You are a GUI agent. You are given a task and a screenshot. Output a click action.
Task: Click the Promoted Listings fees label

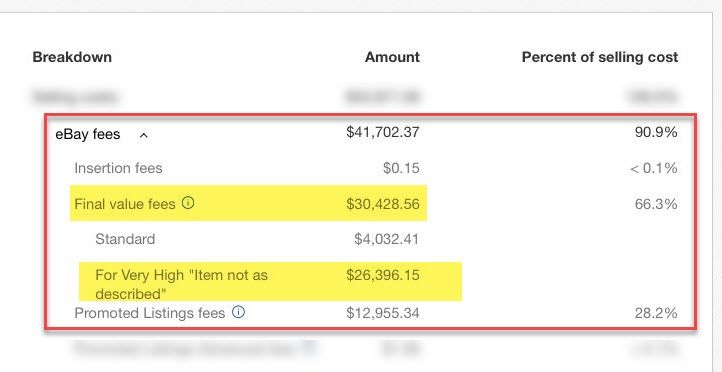point(150,313)
